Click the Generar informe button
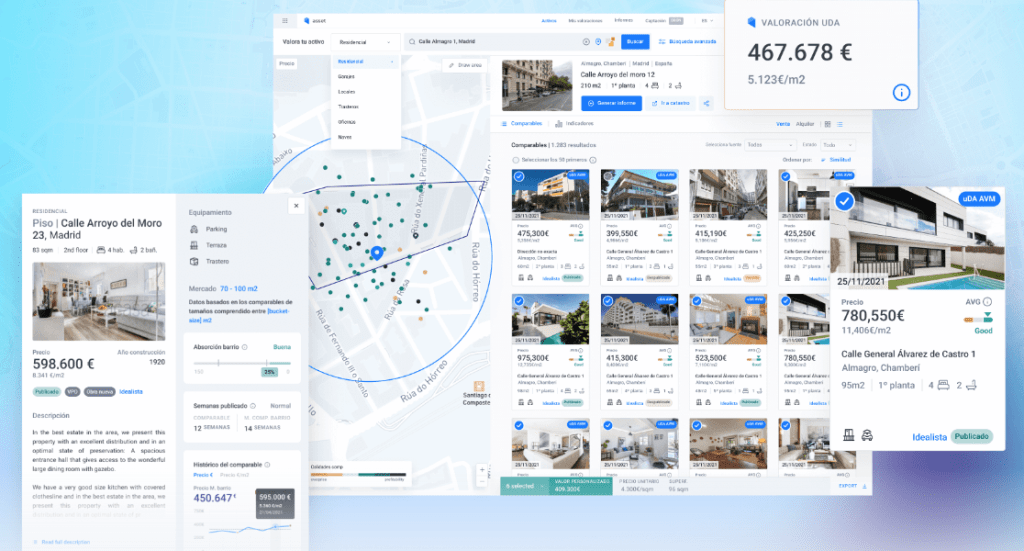 coord(611,103)
